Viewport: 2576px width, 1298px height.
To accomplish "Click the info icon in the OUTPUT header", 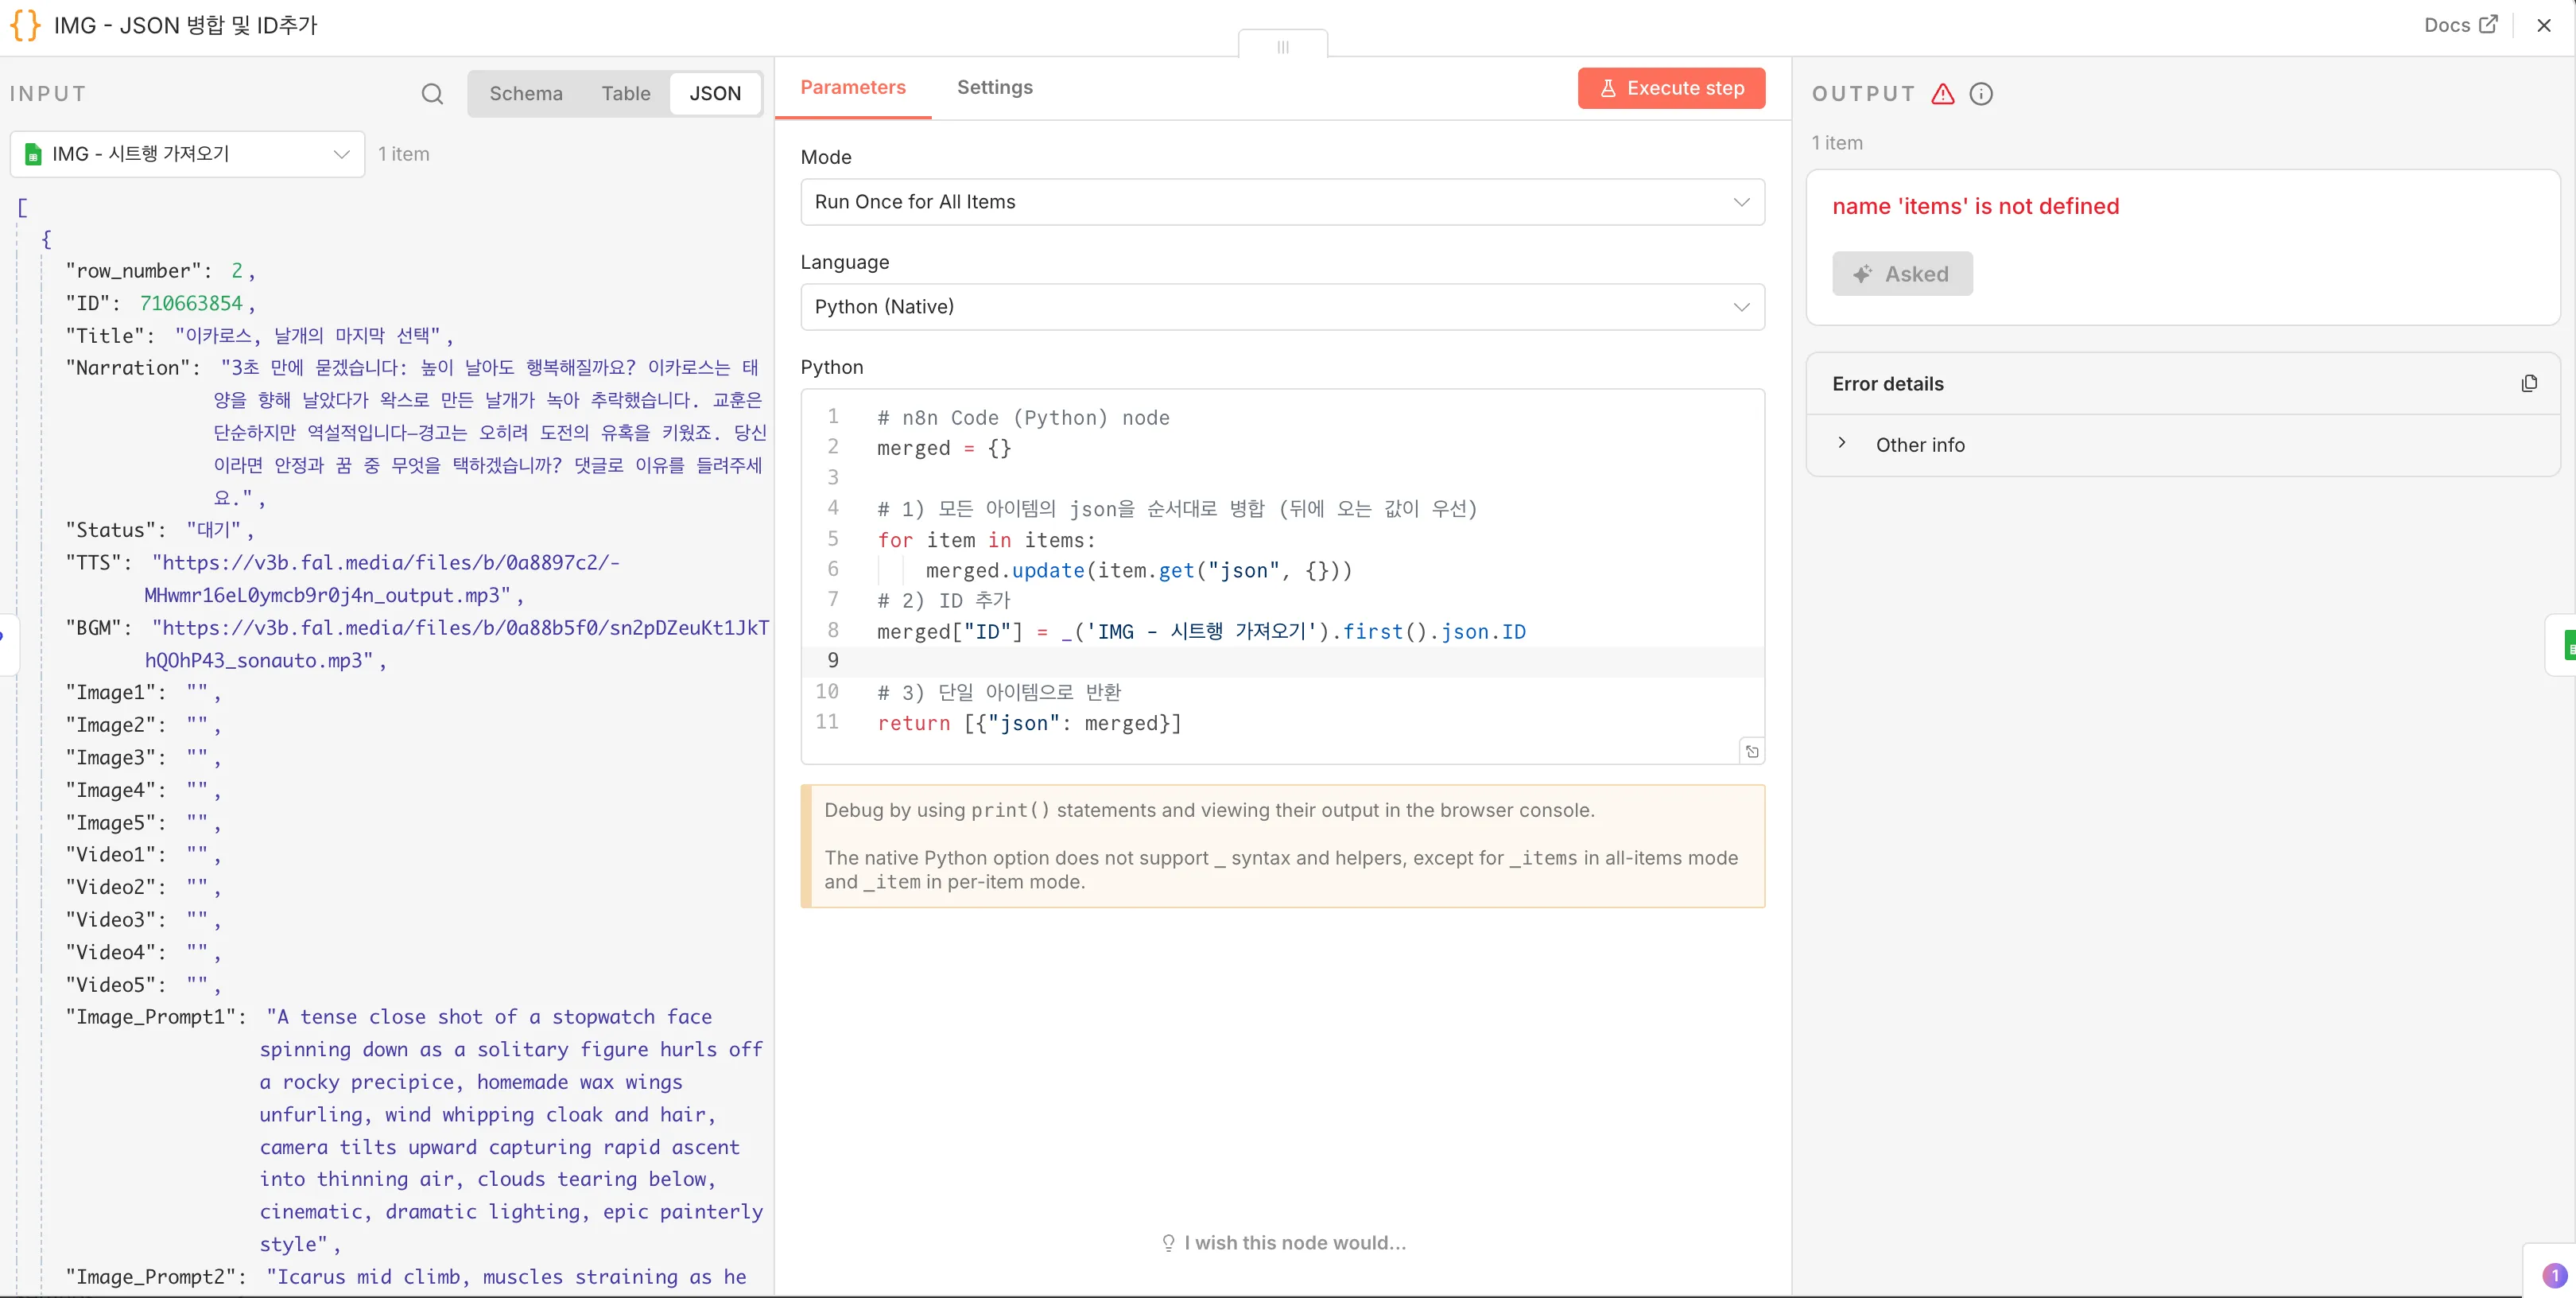I will [1981, 94].
